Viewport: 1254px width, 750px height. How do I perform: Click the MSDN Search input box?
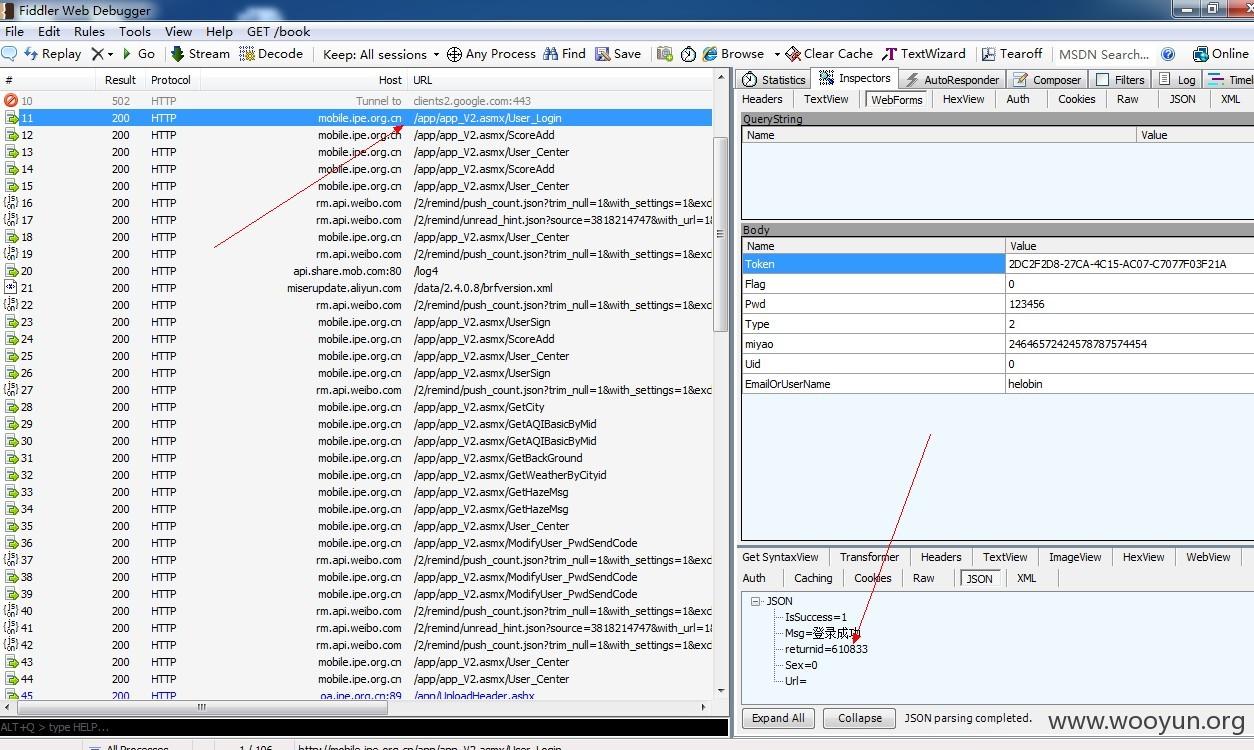point(1103,54)
